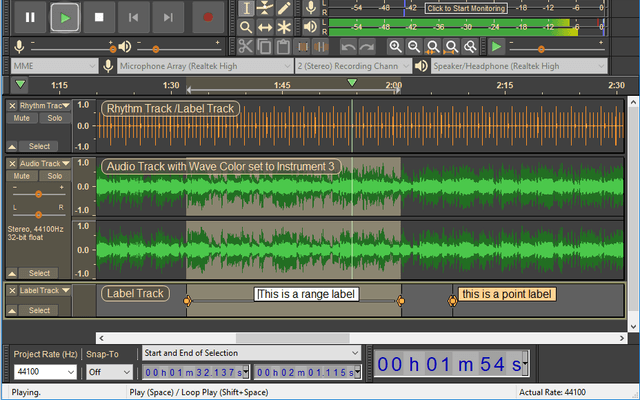Click the green Play button
The image size is (640, 400).
pyautogui.click(x=64, y=17)
